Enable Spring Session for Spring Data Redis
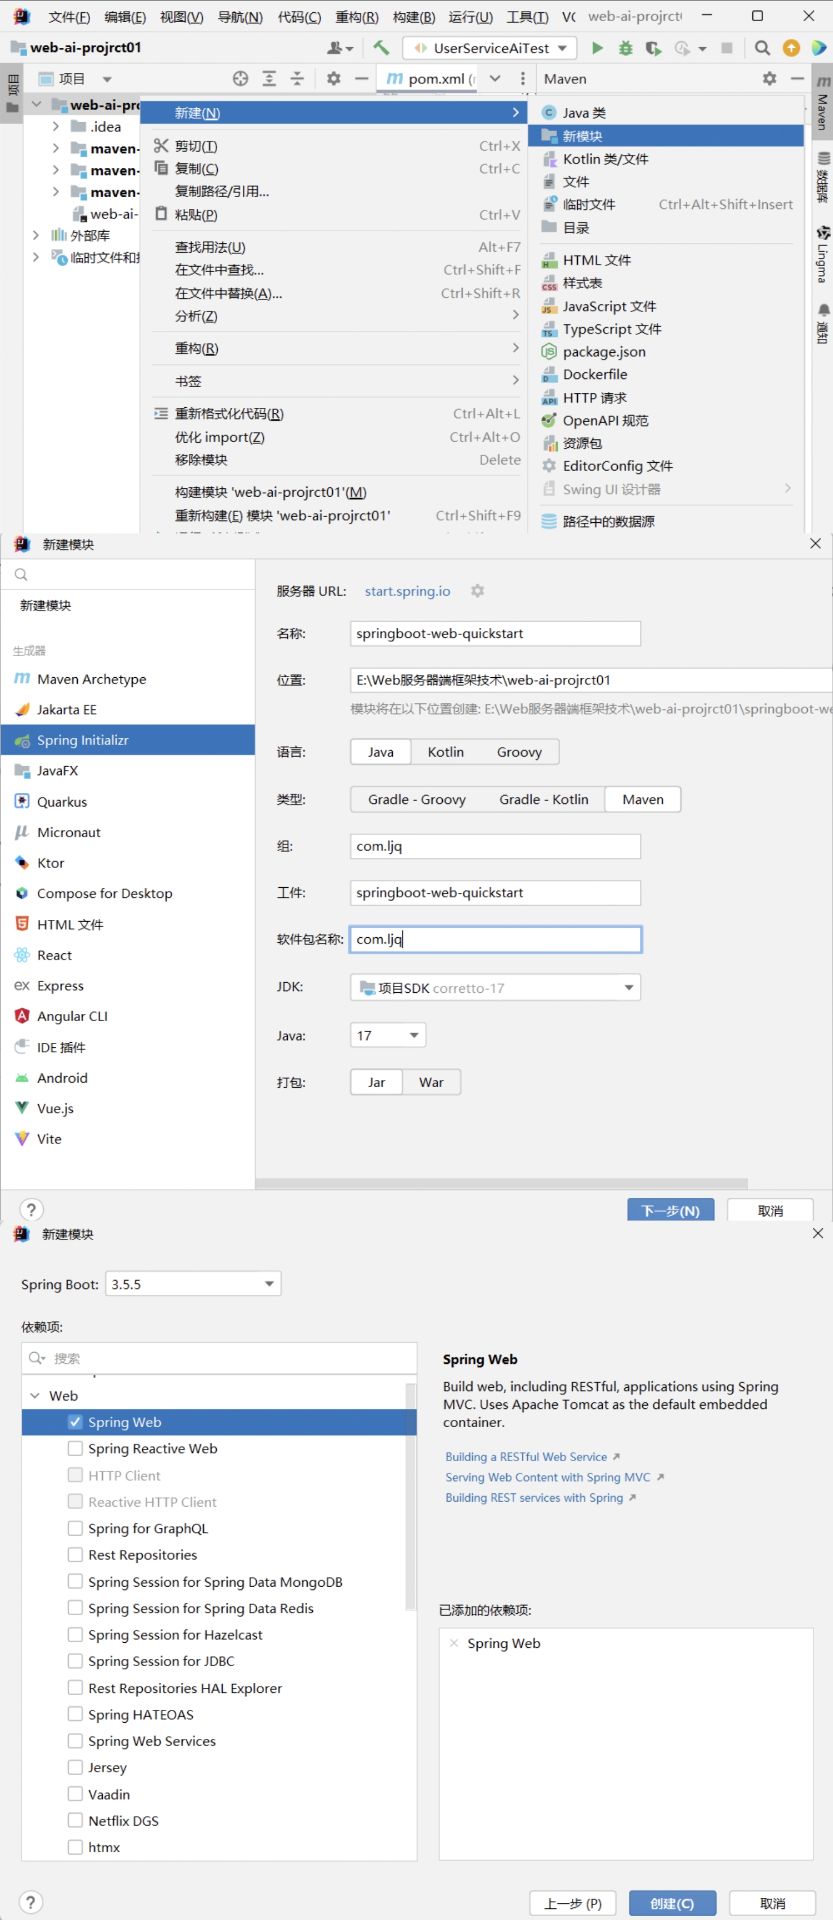This screenshot has height=1920, width=833. pos(75,1608)
